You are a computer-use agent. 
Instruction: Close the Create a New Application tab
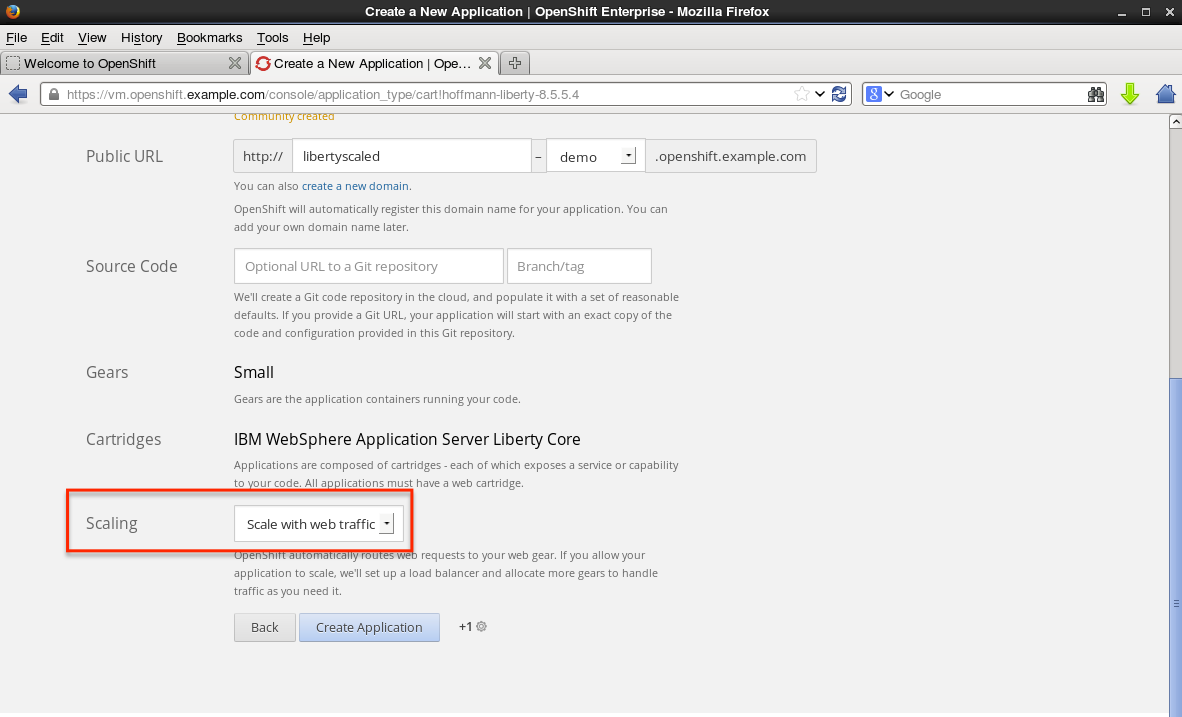click(485, 63)
